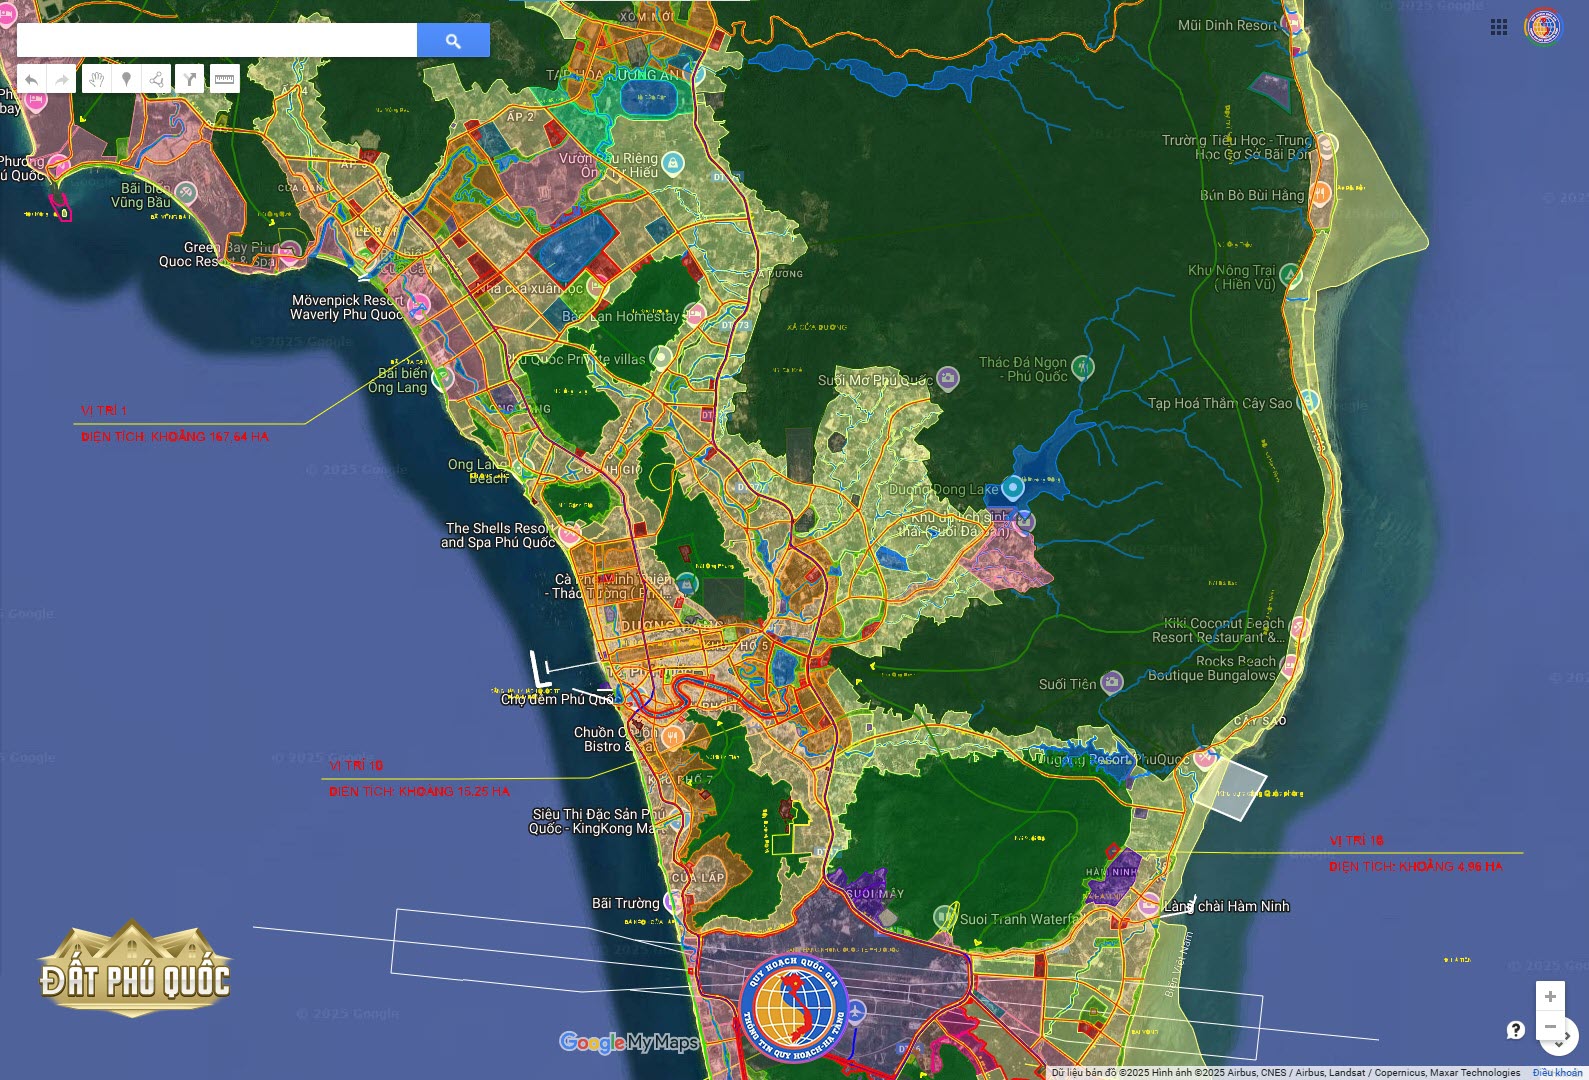
Task: Click the Undo arrow in the toolbar
Action: point(32,79)
